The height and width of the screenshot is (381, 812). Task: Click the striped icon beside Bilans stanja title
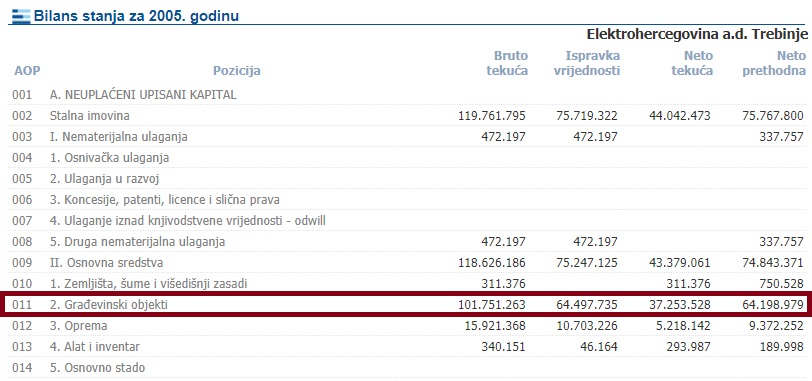20,16
